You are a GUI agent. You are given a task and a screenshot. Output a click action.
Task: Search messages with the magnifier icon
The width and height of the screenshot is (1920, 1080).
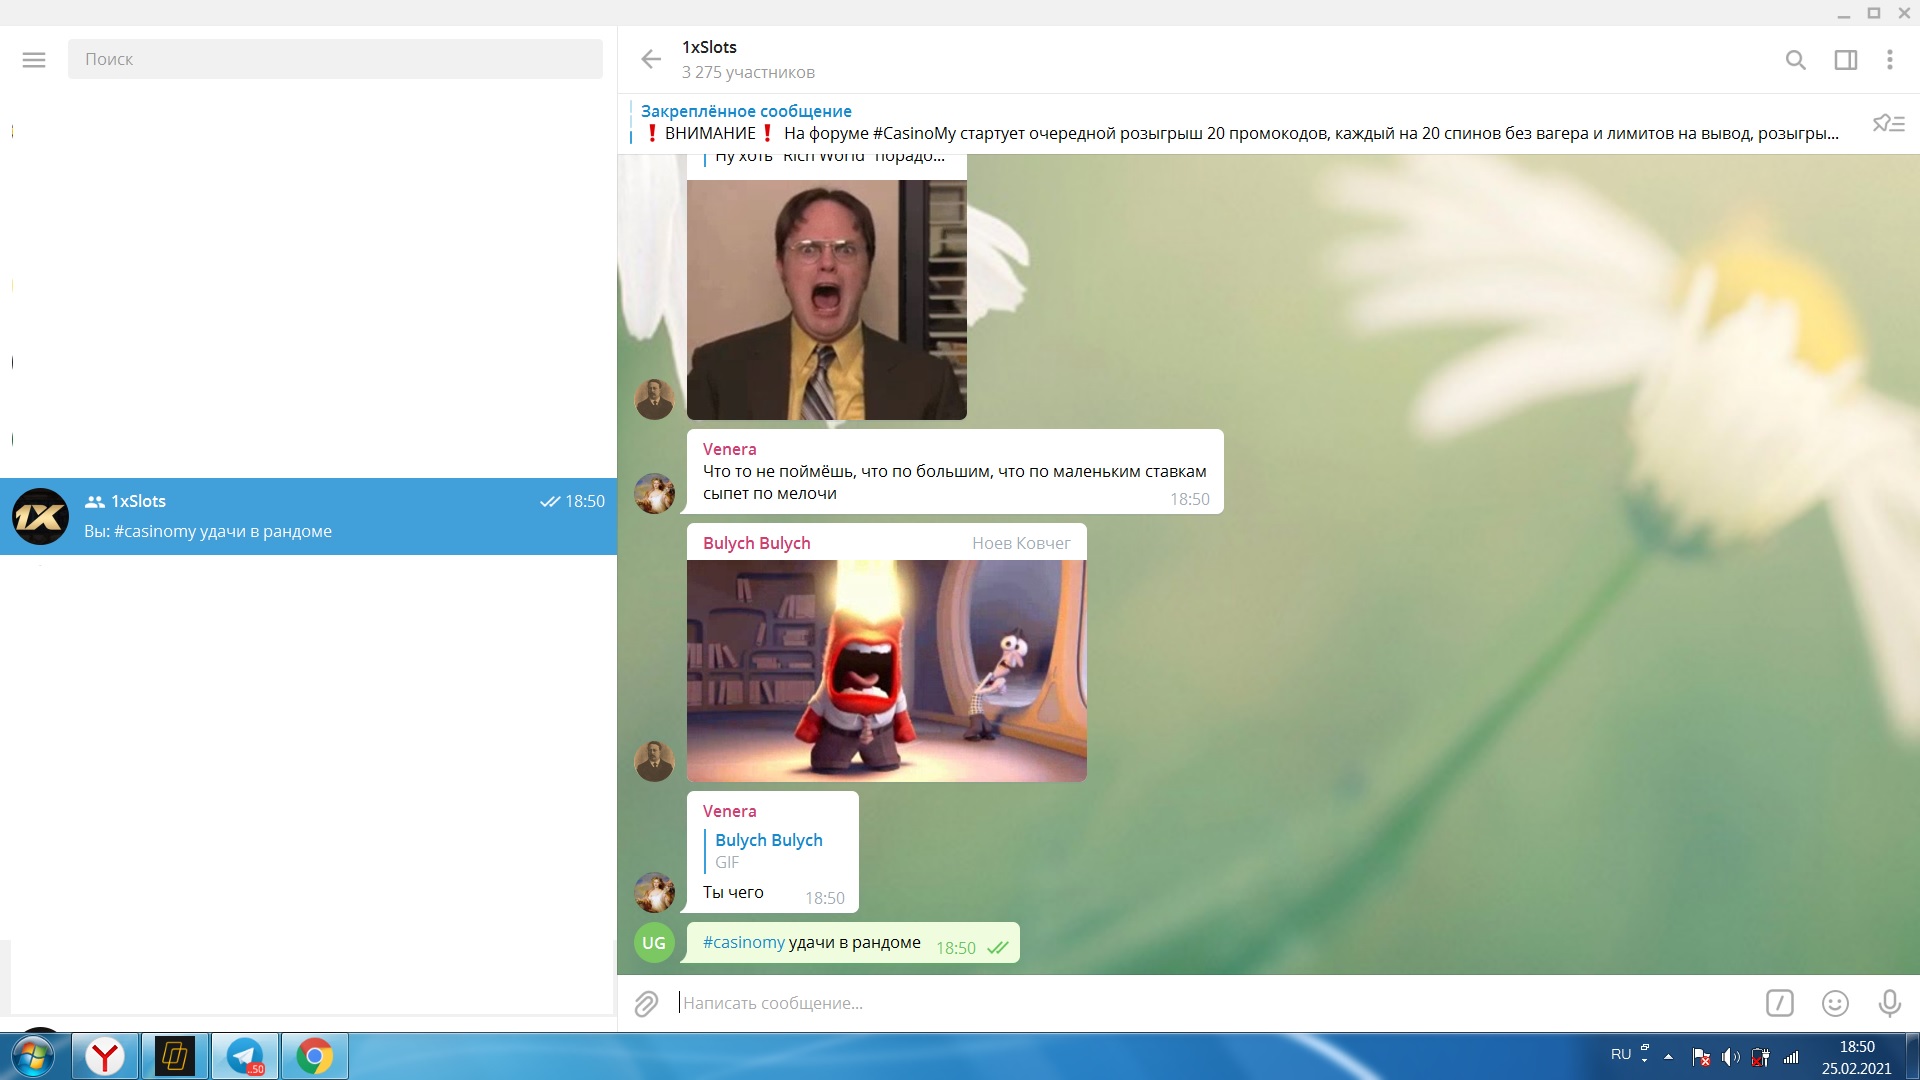pos(1795,60)
